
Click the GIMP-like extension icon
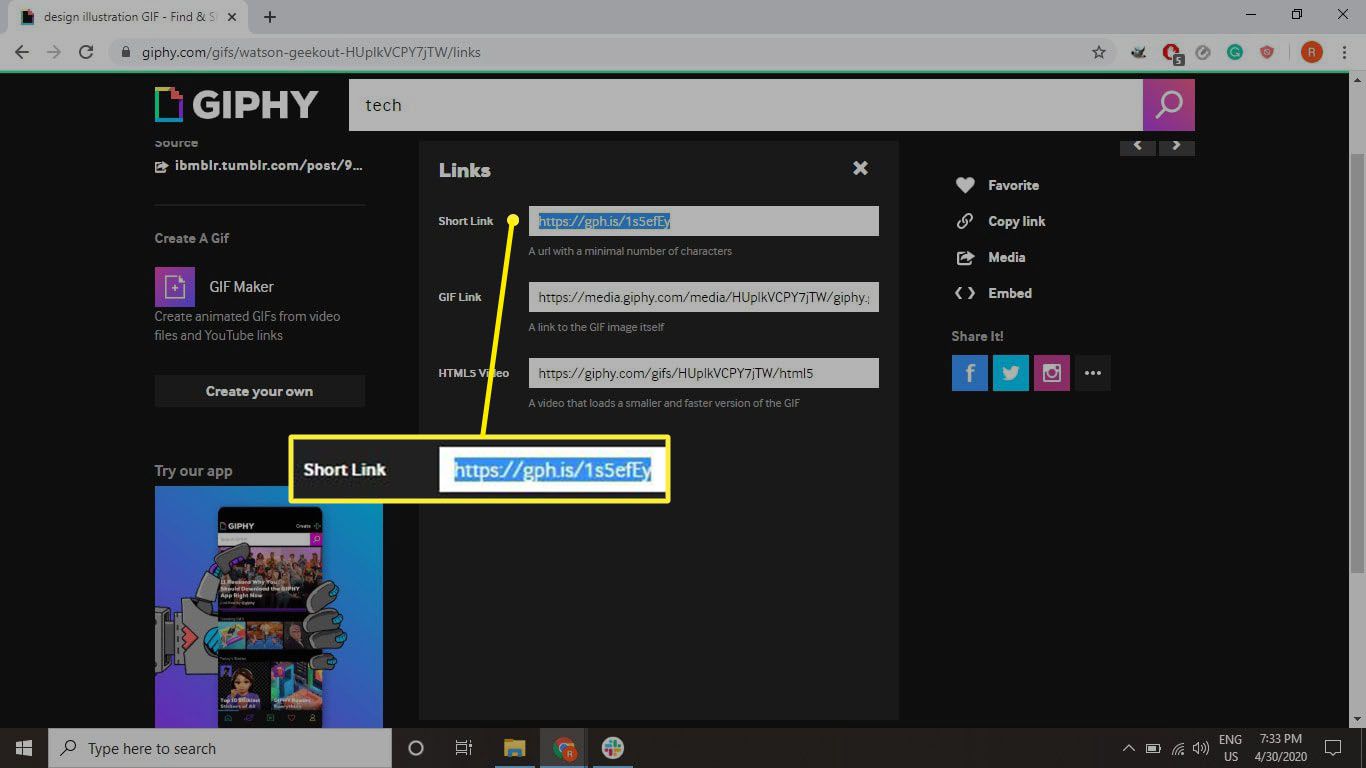[x=1139, y=52]
